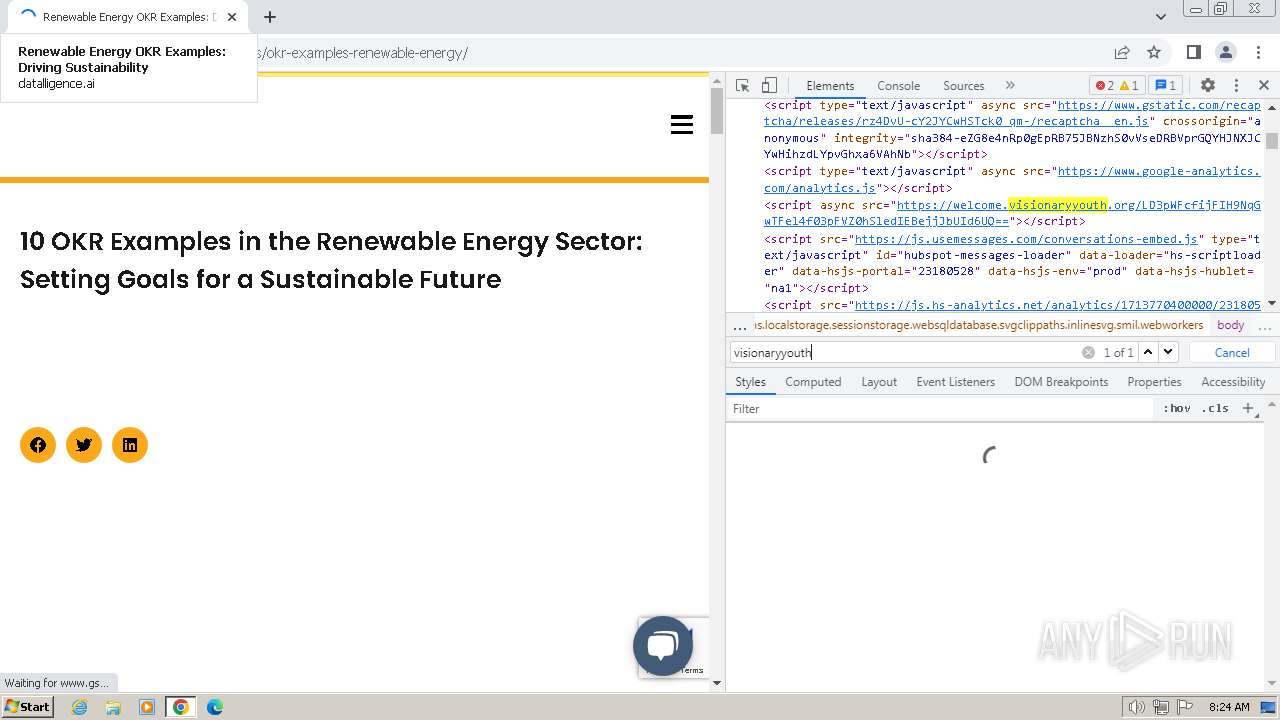Screen dimensions: 1280x720
Task: Open the tab search dropdown
Action: (x=1161, y=17)
